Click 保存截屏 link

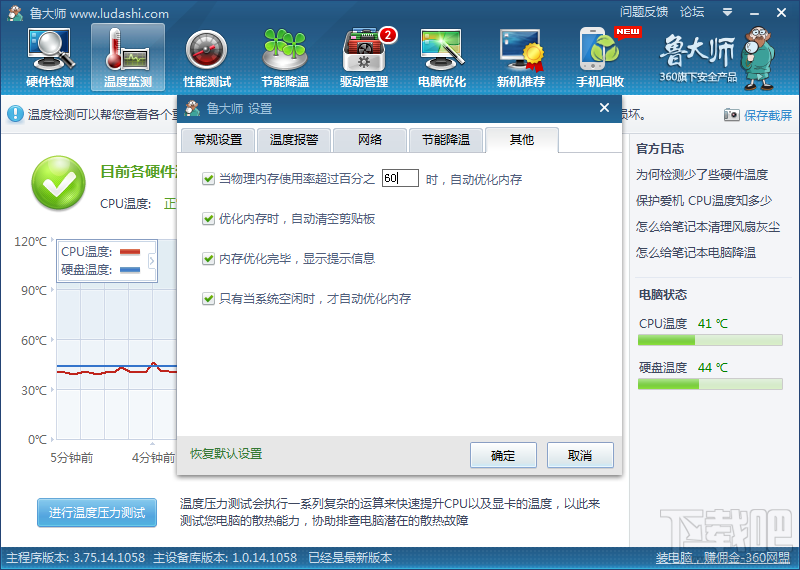(768, 115)
